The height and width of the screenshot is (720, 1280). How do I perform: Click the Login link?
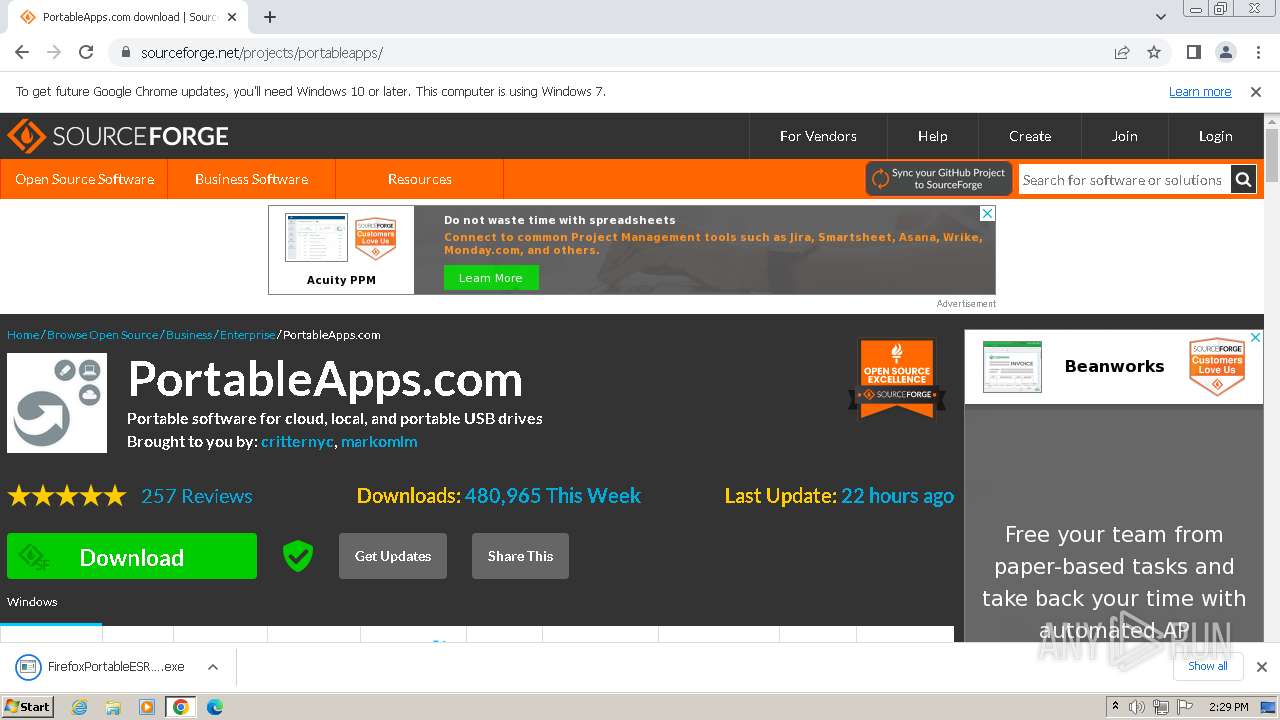[1216, 136]
